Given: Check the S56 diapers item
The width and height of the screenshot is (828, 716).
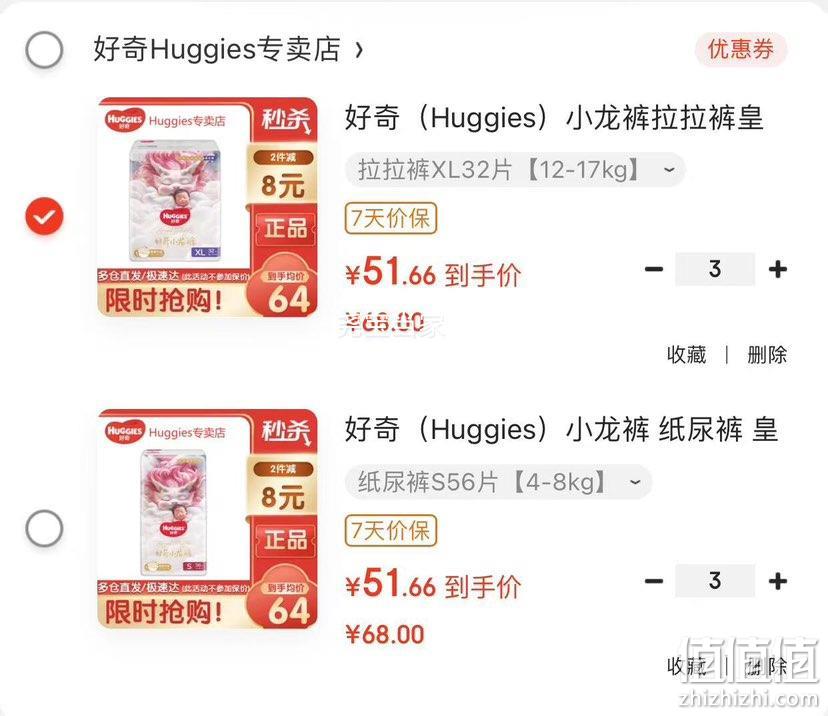Looking at the screenshot, I should tap(44, 528).
